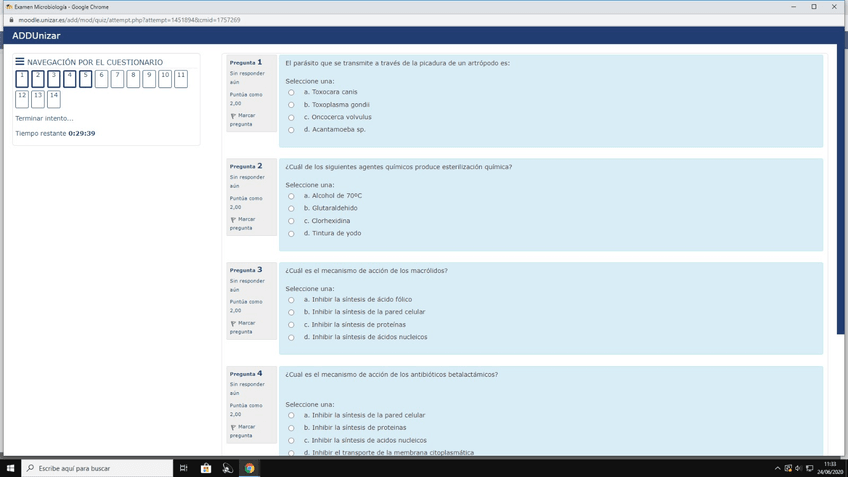Click the volume icon in system tray
848x477 pixels.
pos(798,468)
